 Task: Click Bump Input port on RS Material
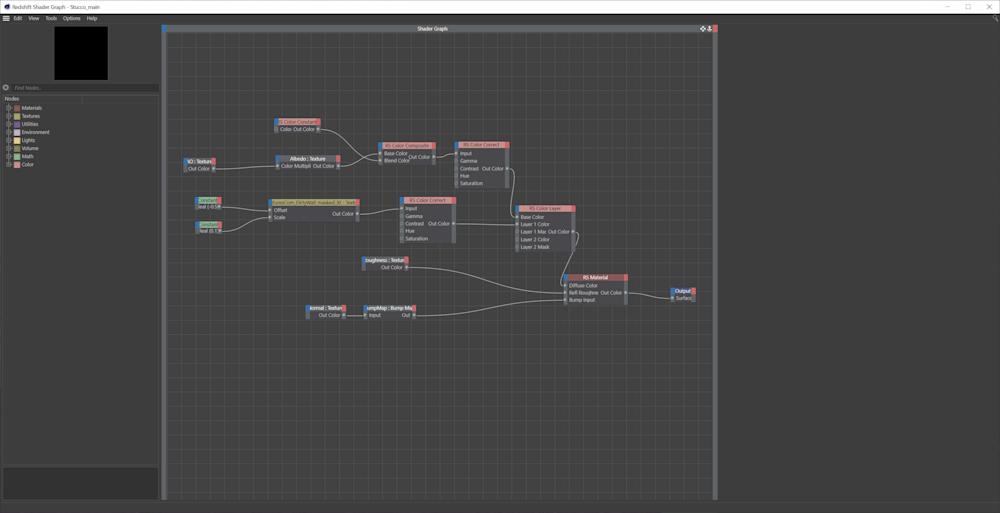point(565,300)
